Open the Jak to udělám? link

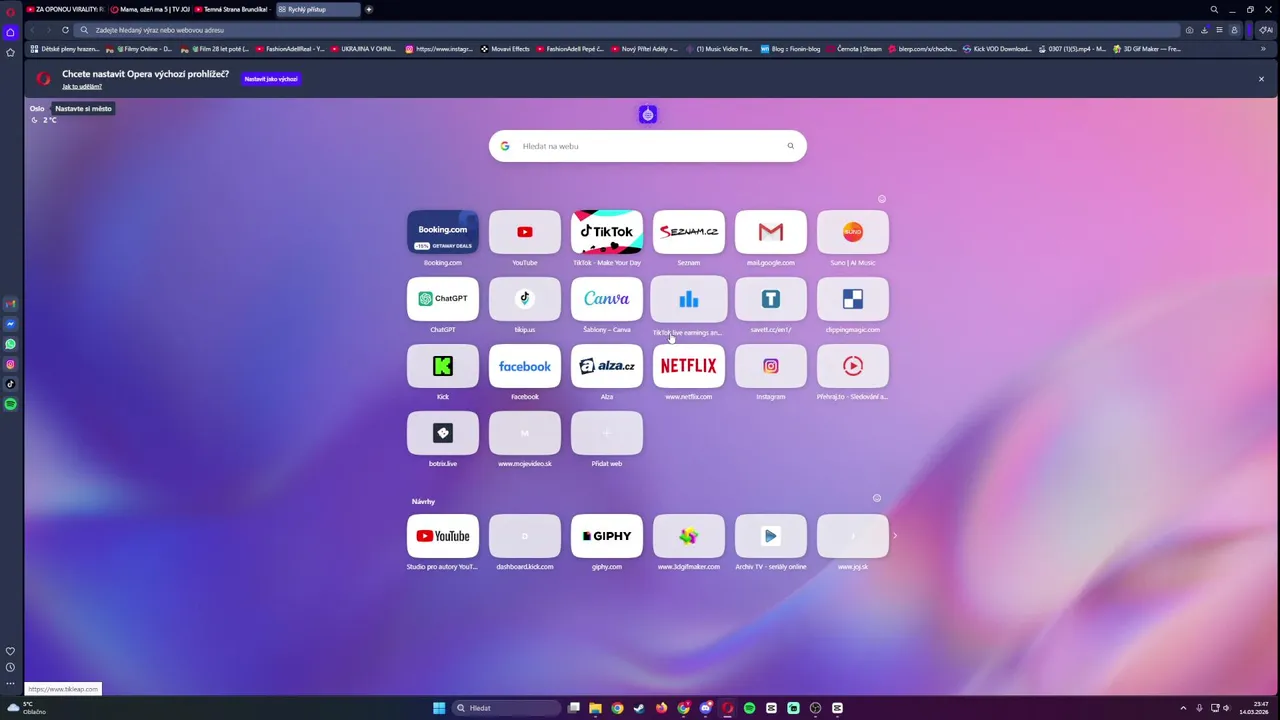pyautogui.click(x=82, y=86)
